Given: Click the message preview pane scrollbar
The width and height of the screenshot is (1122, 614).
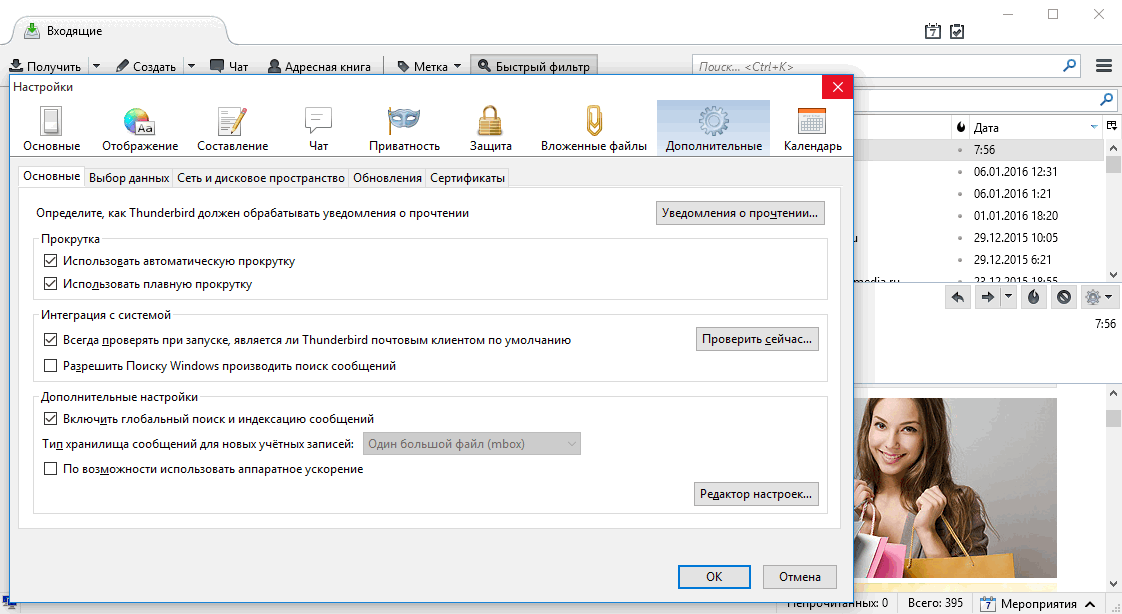Looking at the screenshot, I should pos(1113,487).
